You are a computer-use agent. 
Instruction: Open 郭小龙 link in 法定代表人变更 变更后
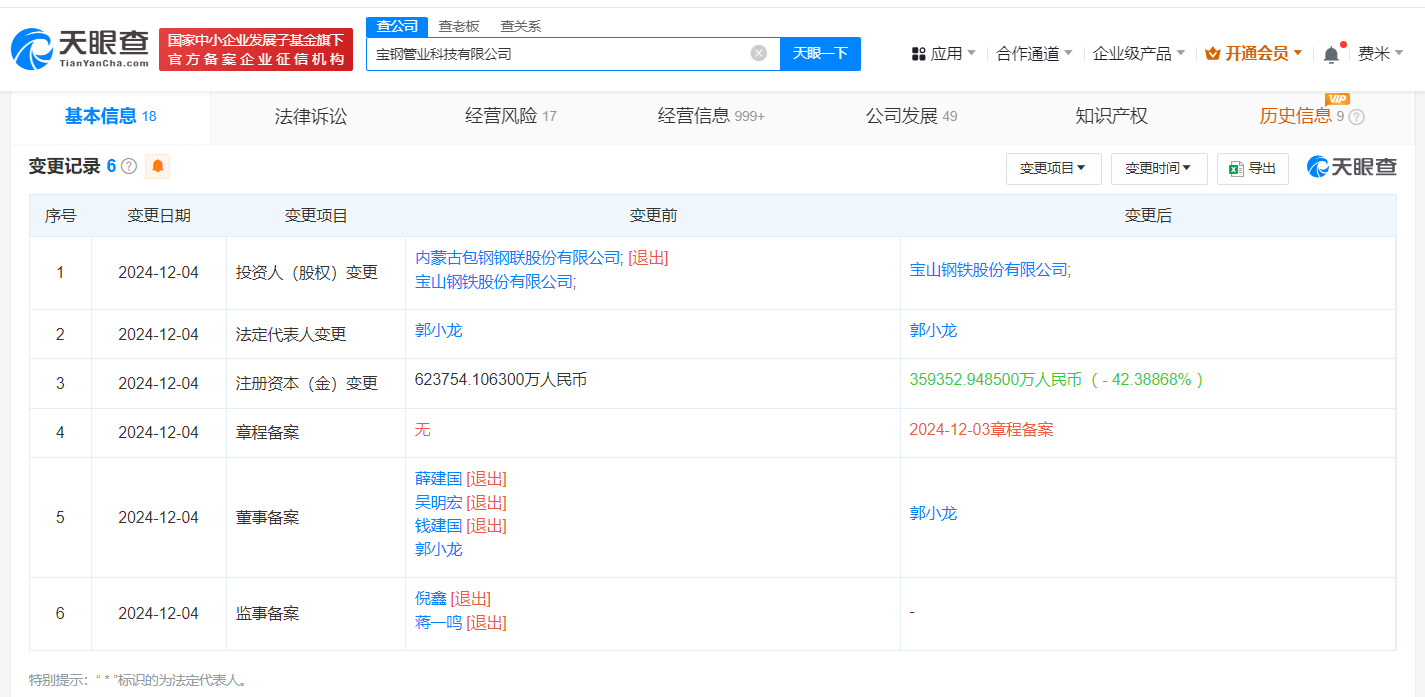point(934,330)
